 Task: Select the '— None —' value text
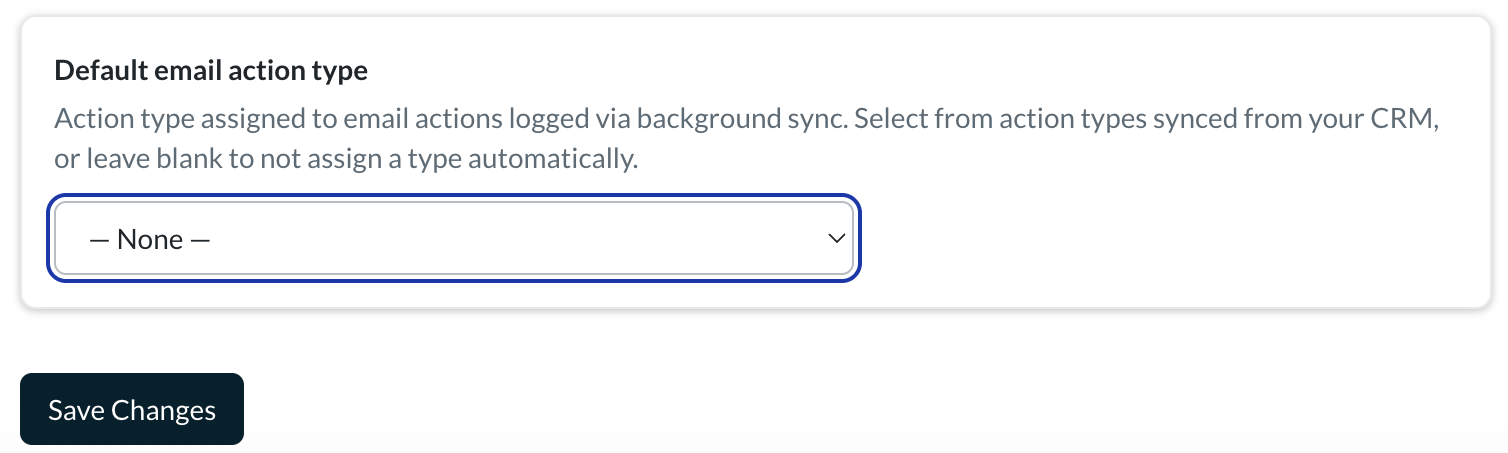pos(150,240)
